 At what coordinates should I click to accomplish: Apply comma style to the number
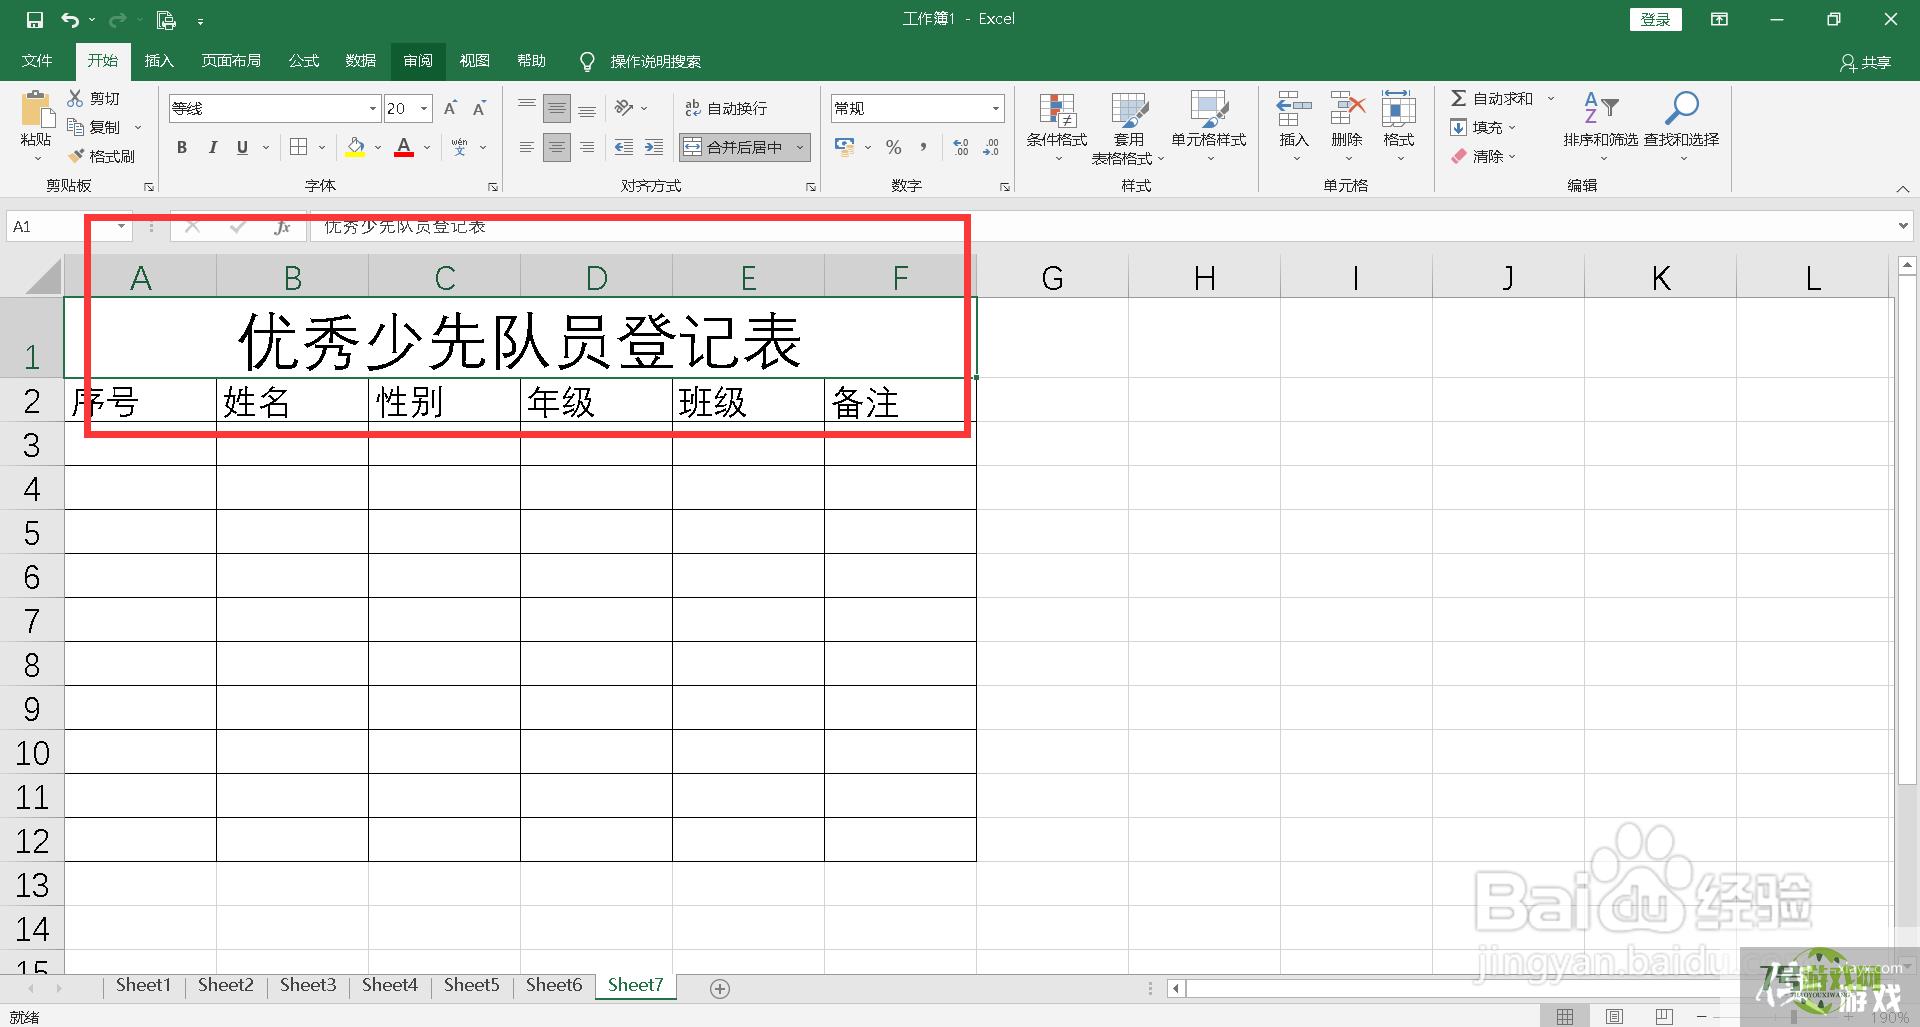923,147
